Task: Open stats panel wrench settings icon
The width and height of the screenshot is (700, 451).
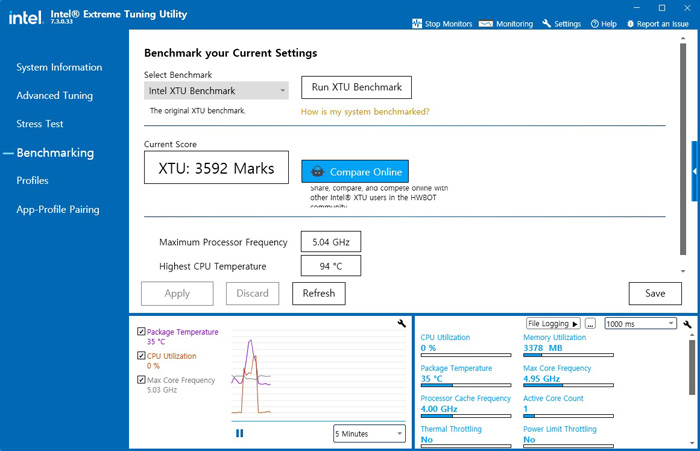Action: click(x=687, y=324)
